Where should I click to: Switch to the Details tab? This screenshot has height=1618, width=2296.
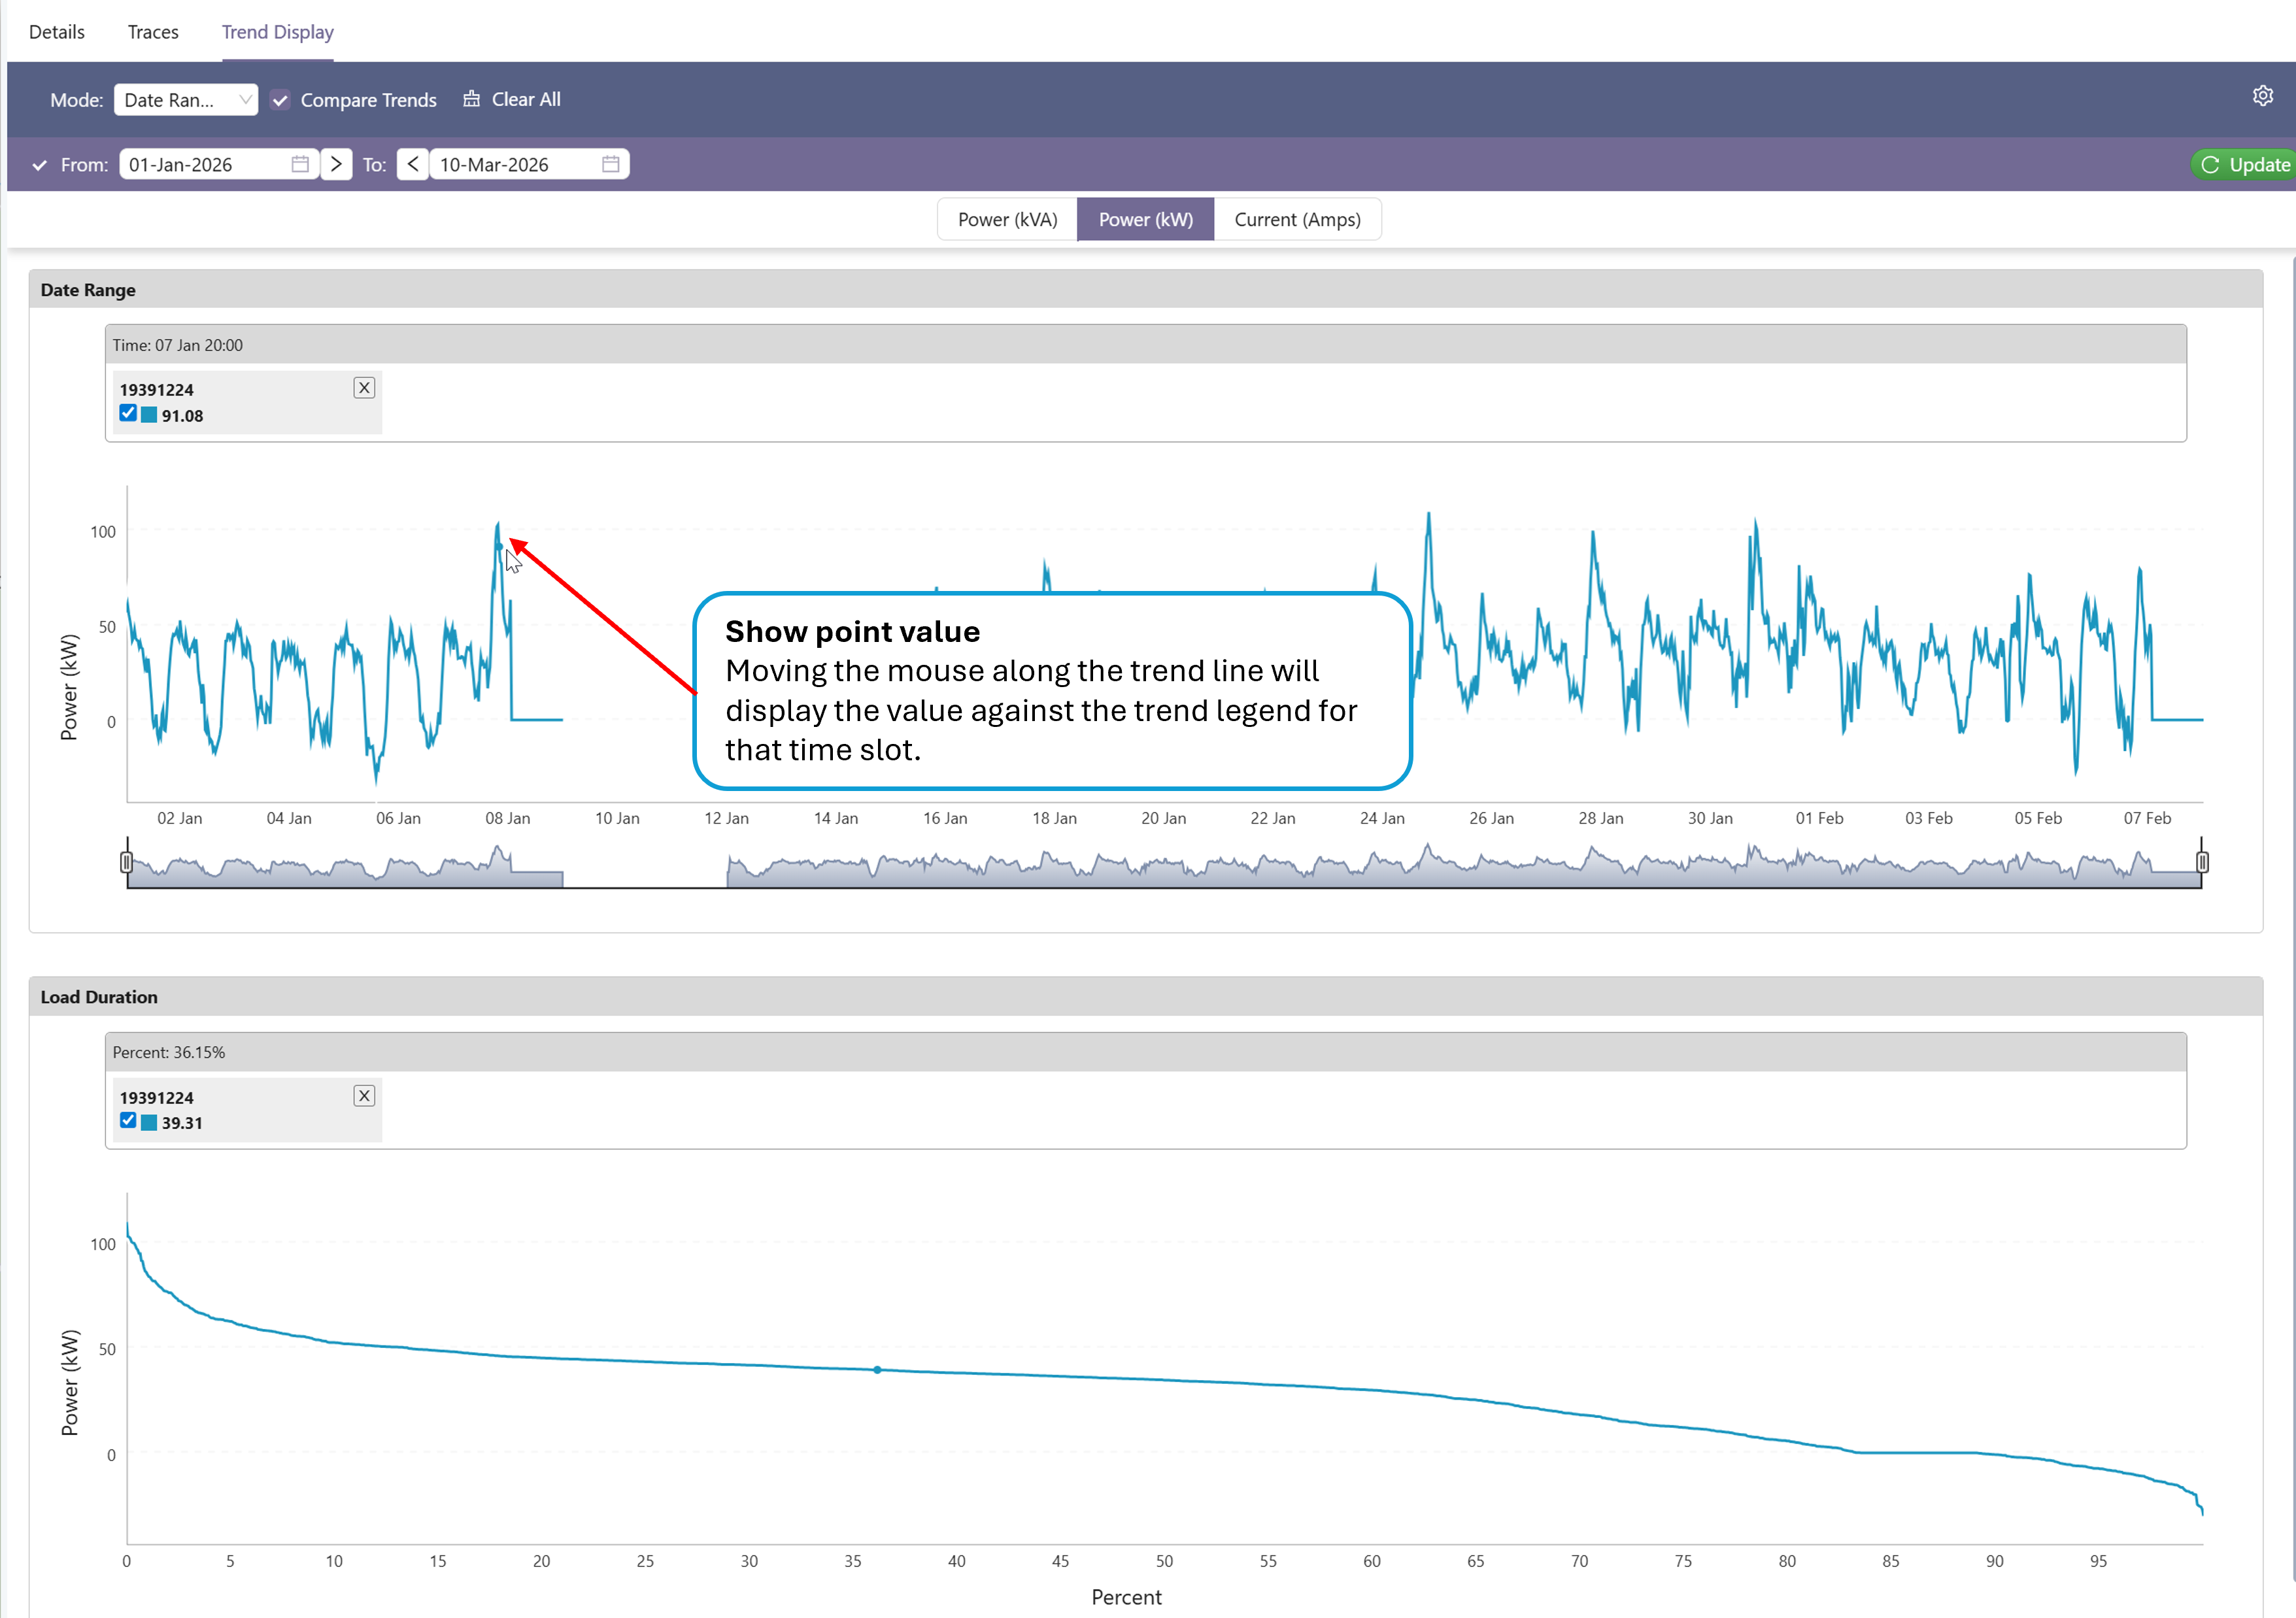[57, 32]
